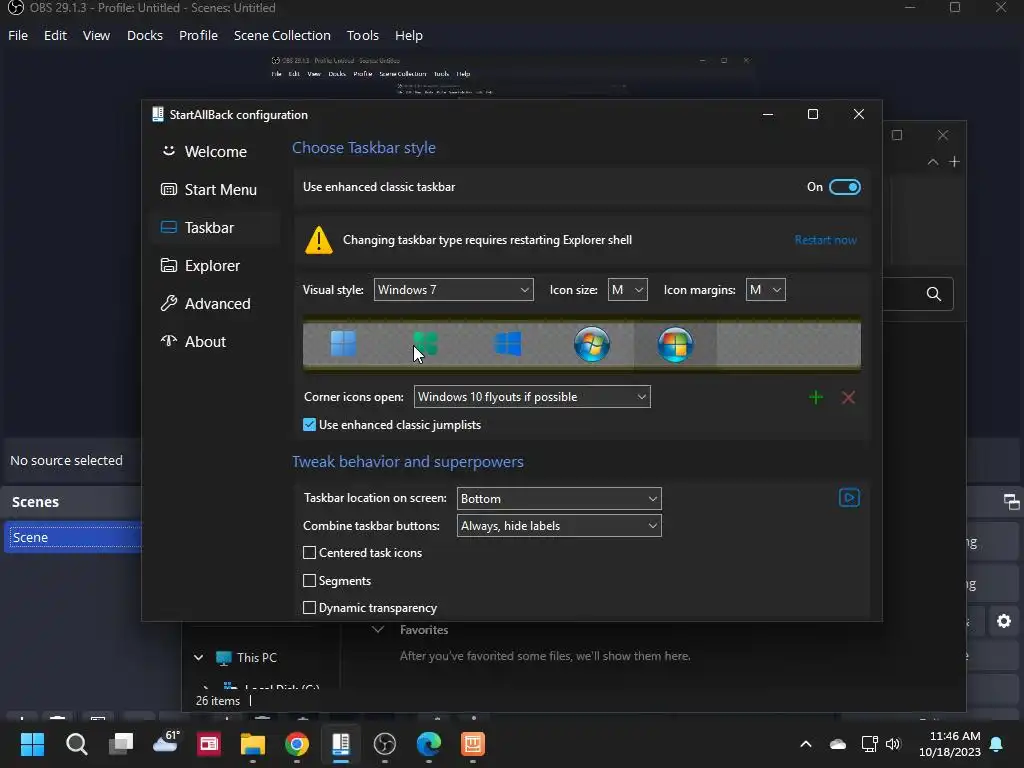Open Google Chrome from taskbar
The image size is (1024, 768).
[x=296, y=744]
